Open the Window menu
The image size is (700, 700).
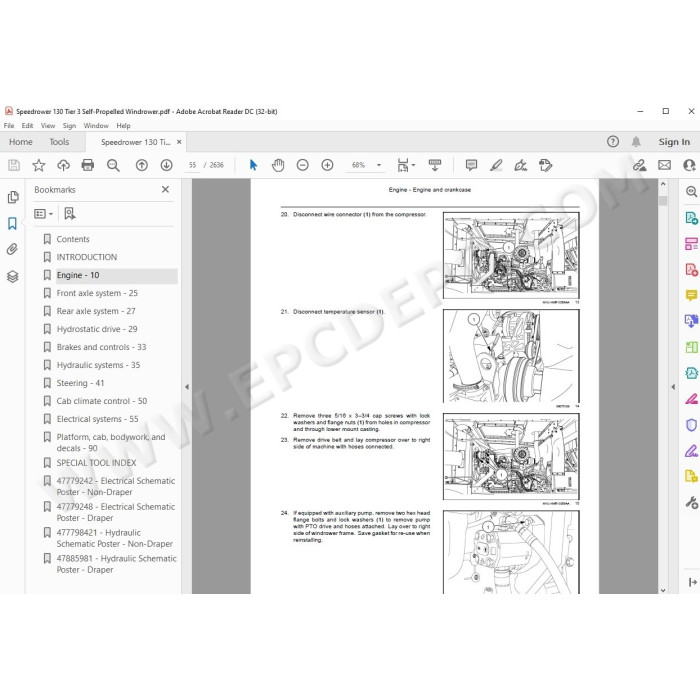pyautogui.click(x=96, y=126)
